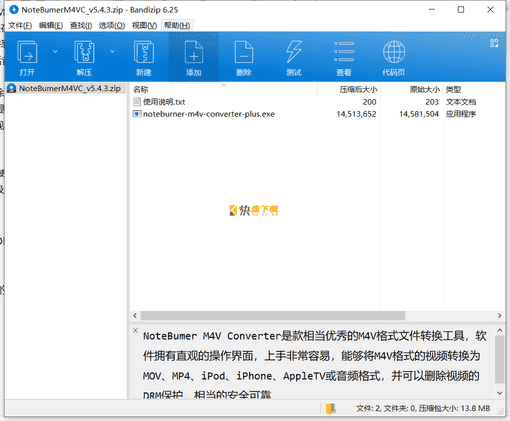The width and height of the screenshot is (510, 421).
Task: Click the Bandizip app icon in title bar
Action: (14, 10)
